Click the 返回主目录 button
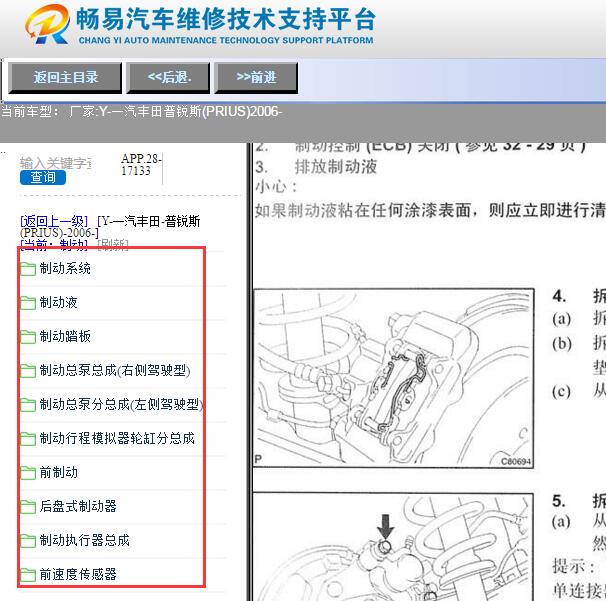 tap(65, 78)
